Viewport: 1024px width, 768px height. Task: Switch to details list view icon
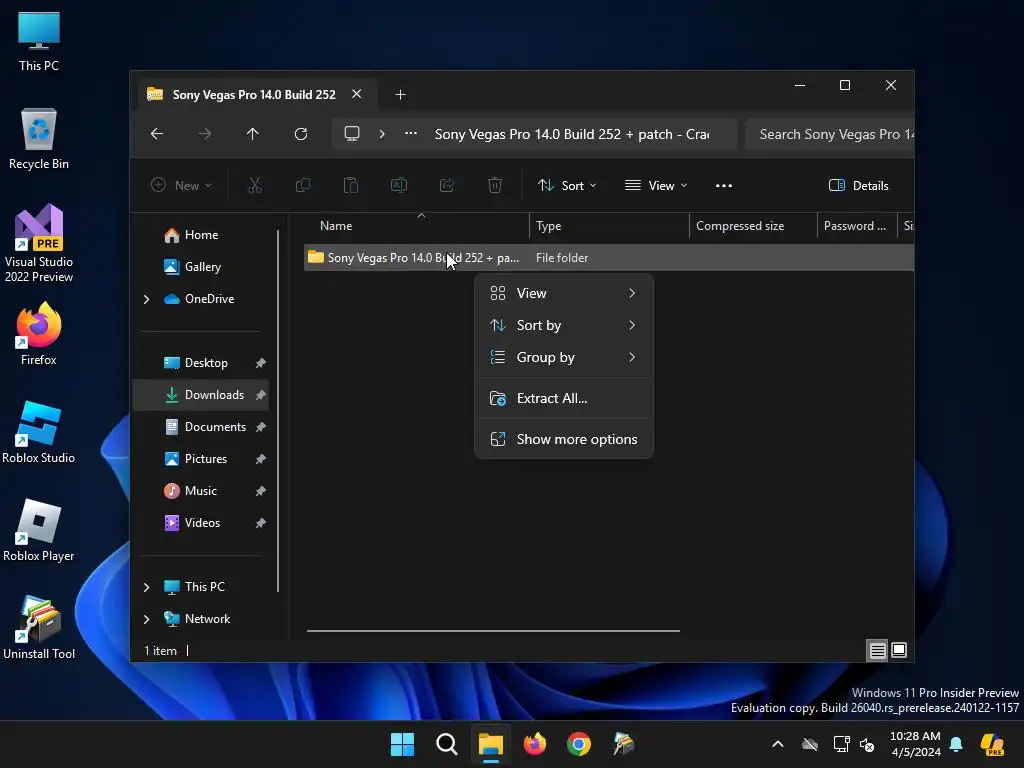(877, 650)
